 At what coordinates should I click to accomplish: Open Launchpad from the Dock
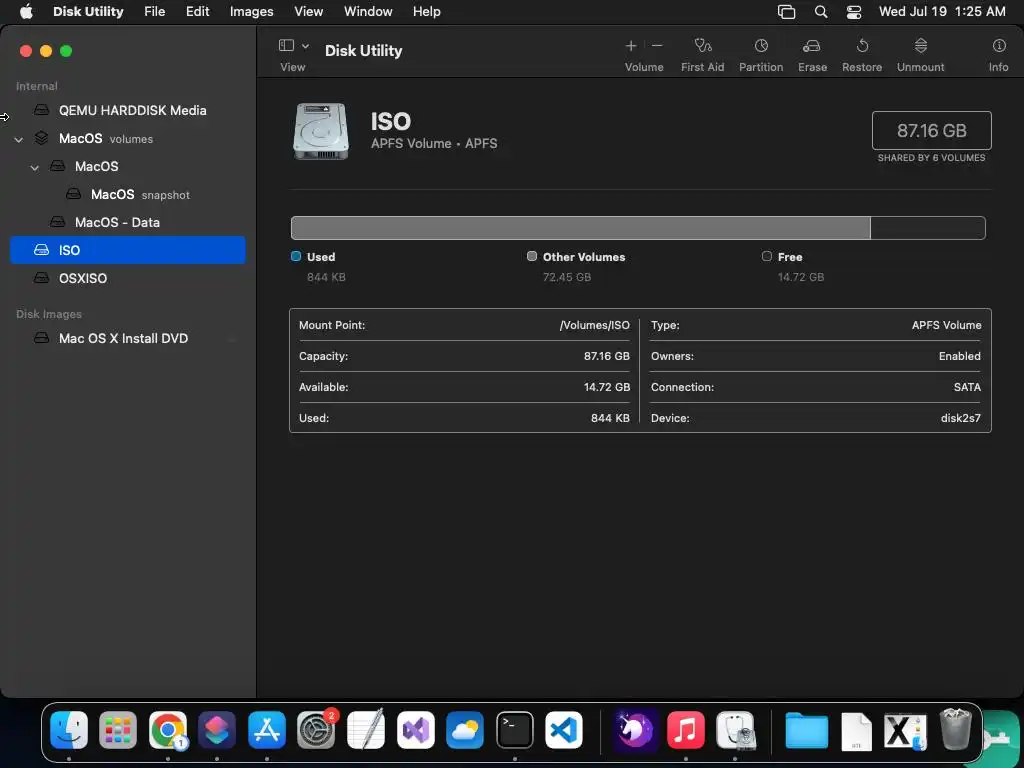point(118,729)
